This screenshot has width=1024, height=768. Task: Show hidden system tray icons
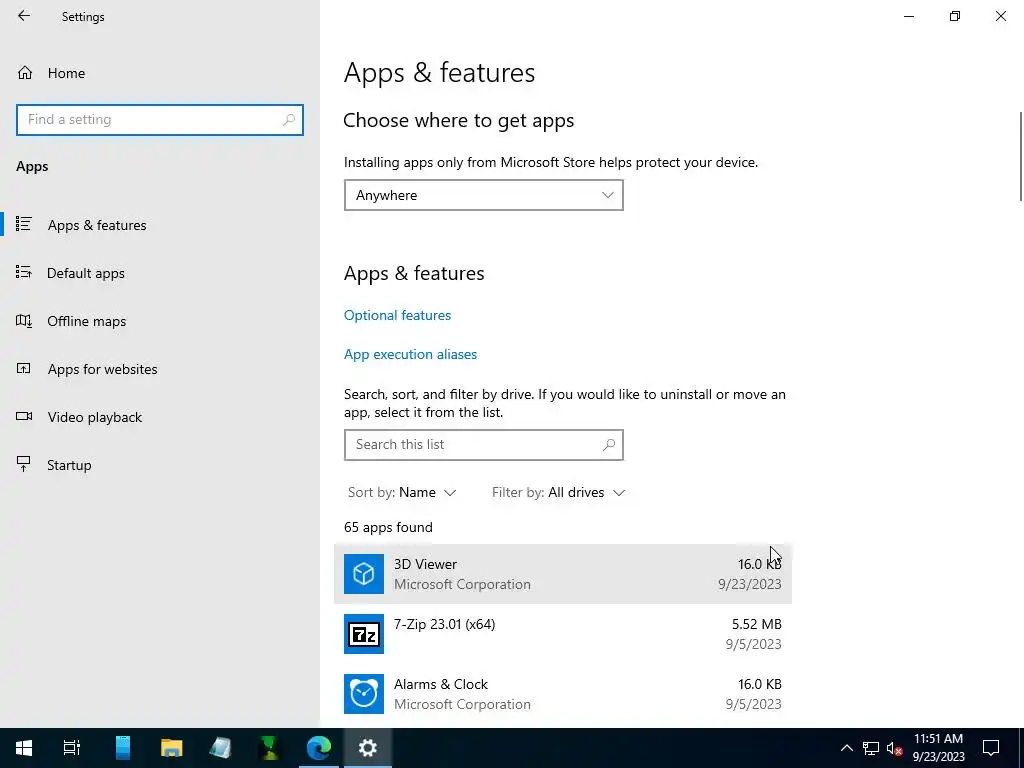[x=846, y=748]
